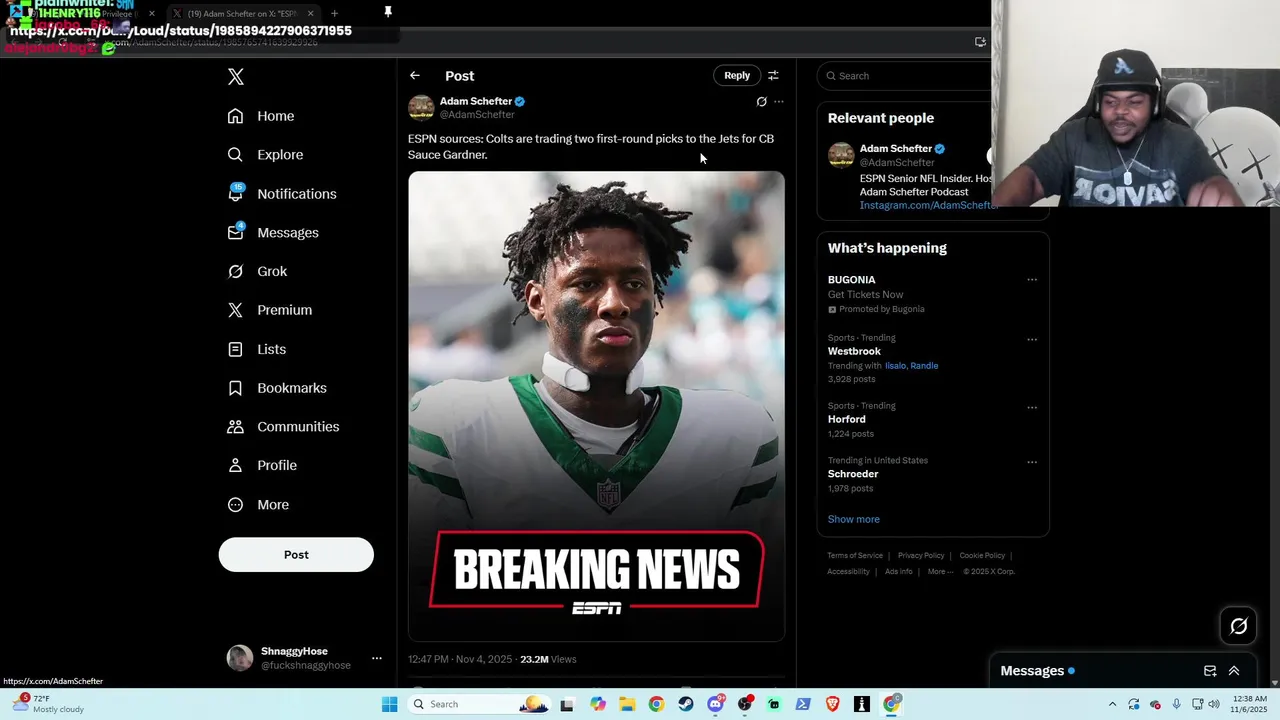Open the reply filter settings icon
This screenshot has height=720, width=1280.
pos(773,76)
